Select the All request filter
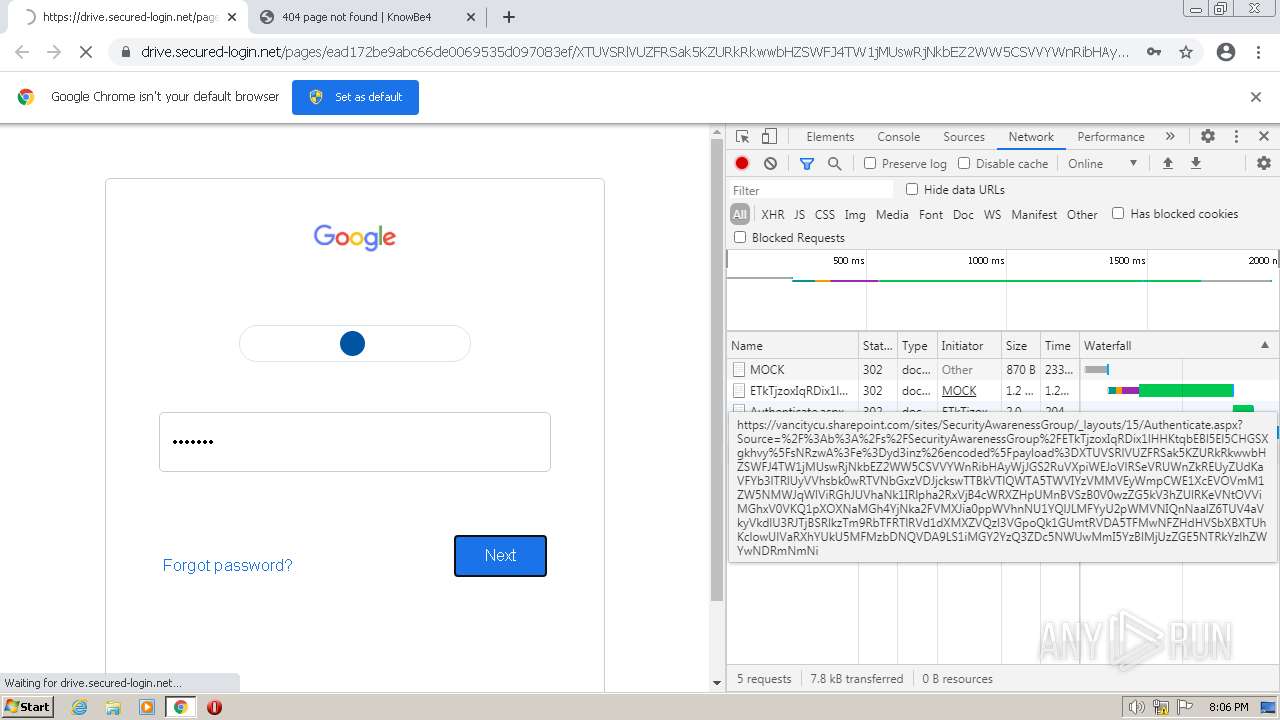The height and width of the screenshot is (720, 1280). [739, 214]
